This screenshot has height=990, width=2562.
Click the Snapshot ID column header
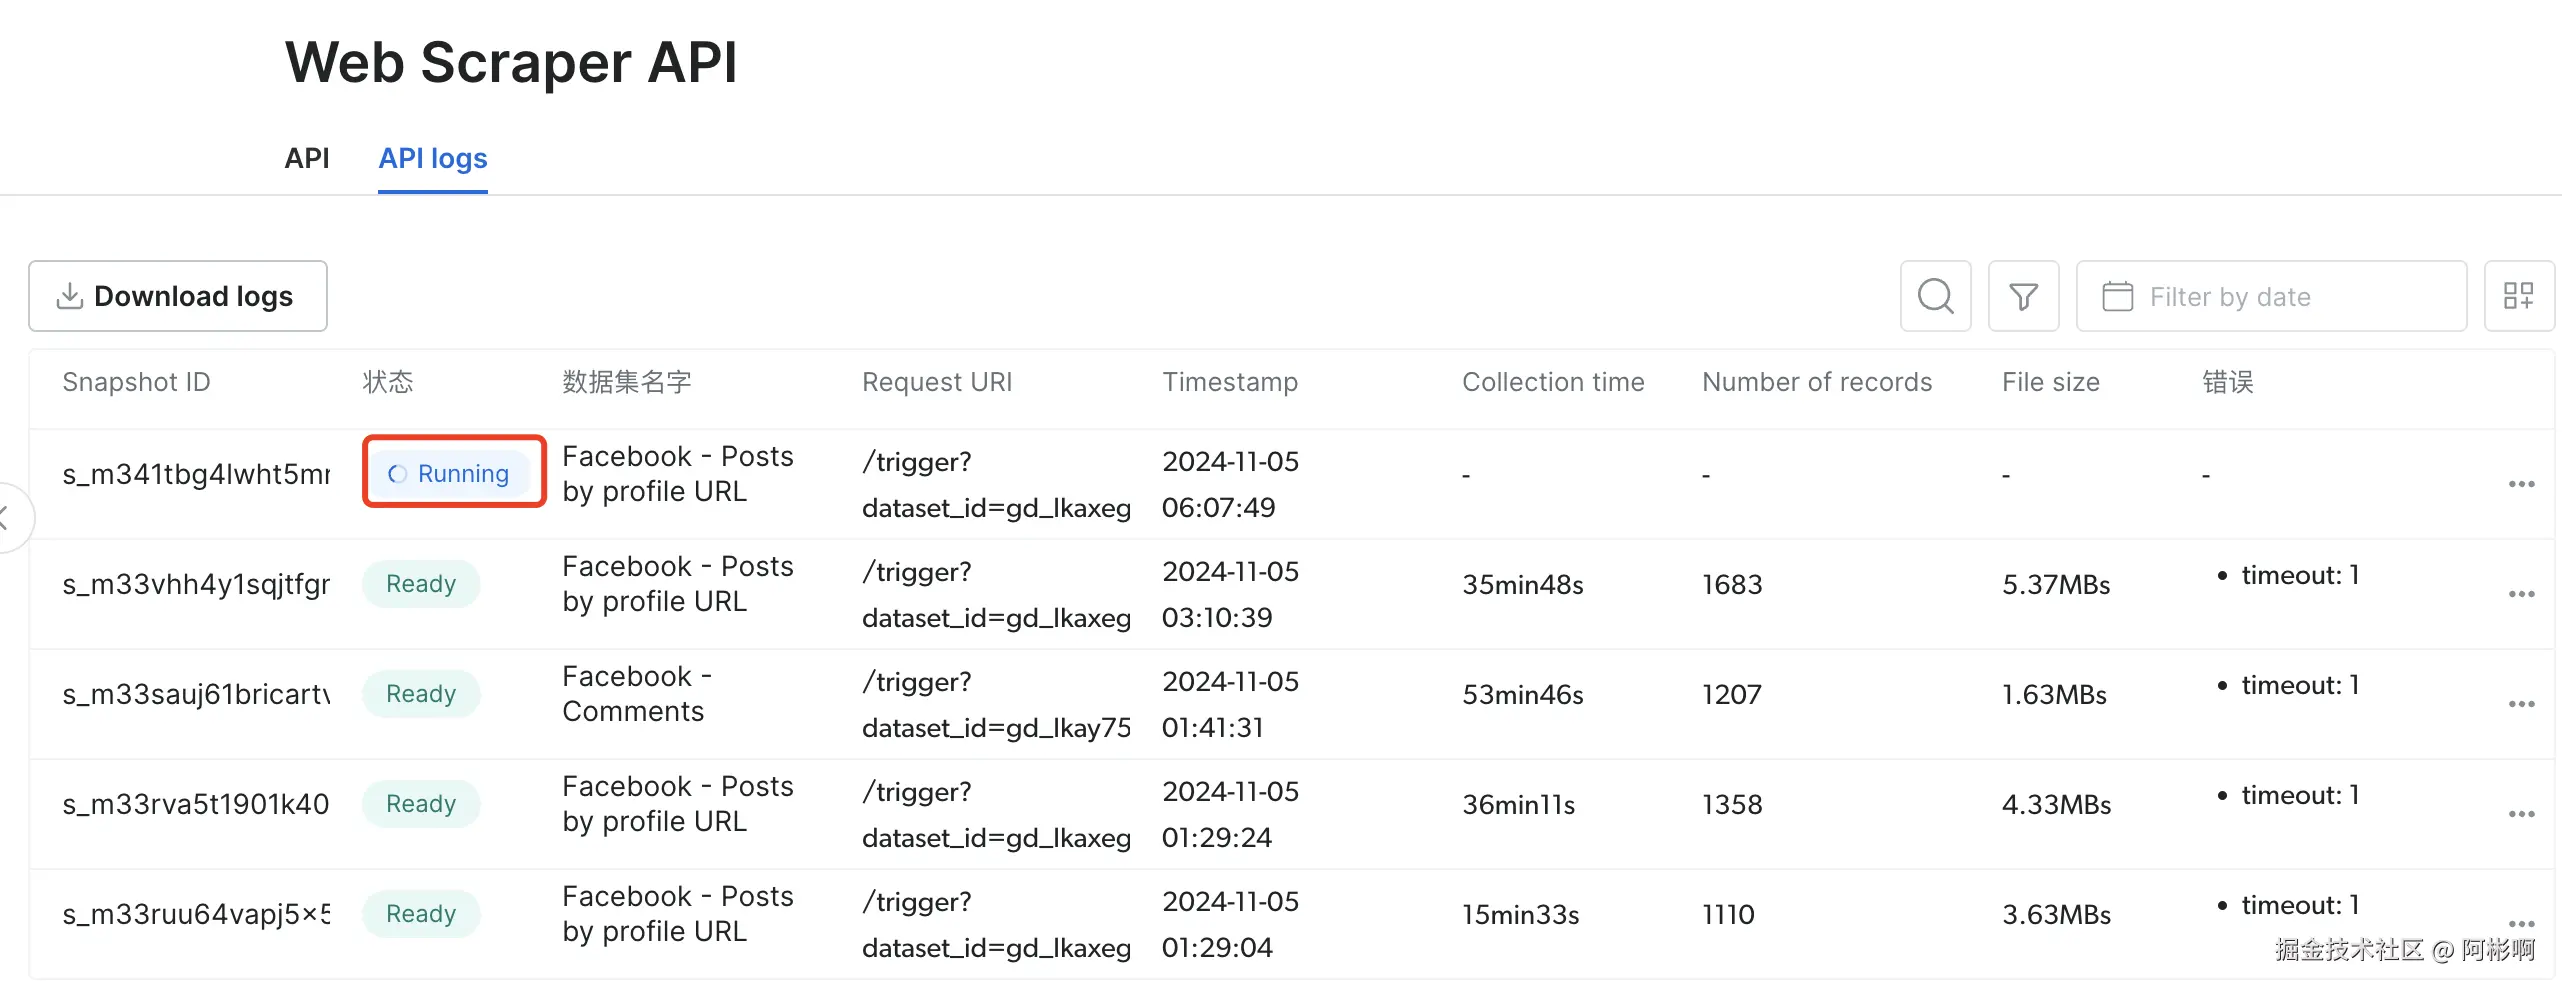coord(136,382)
